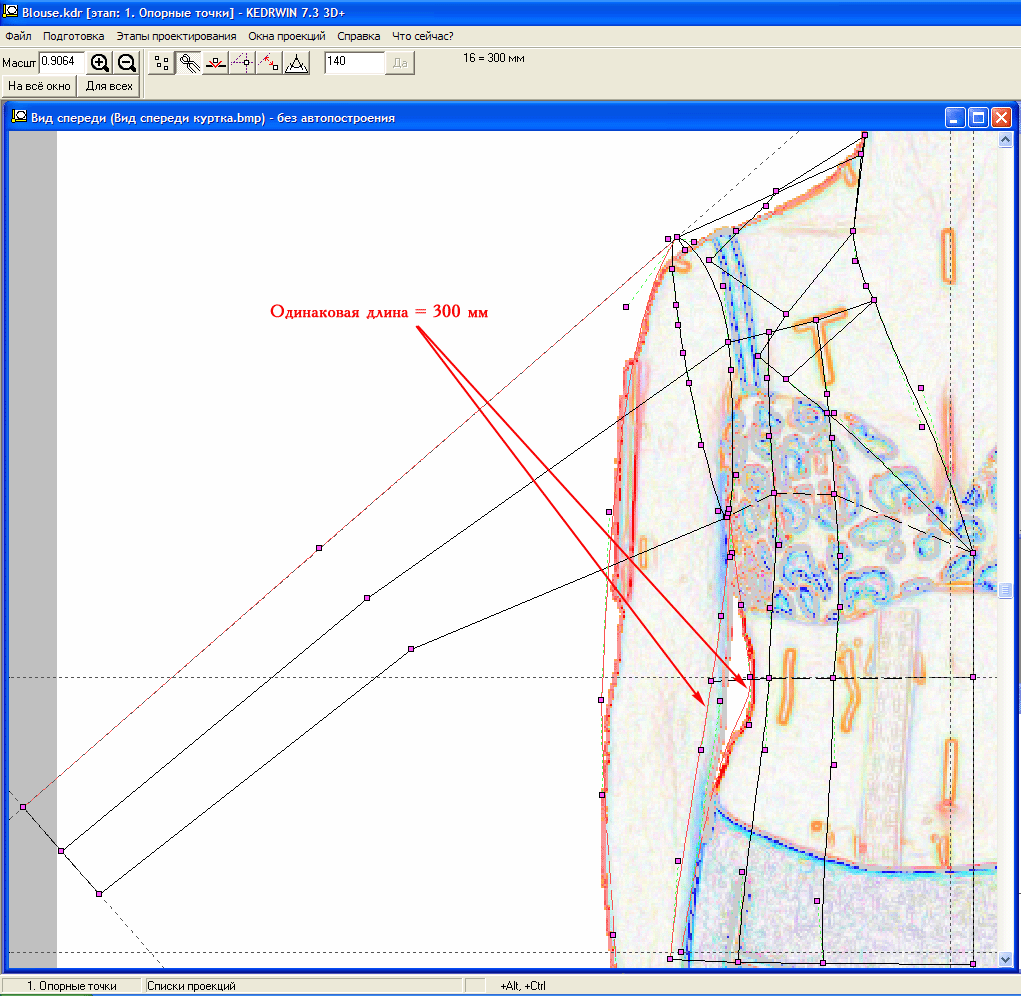
Task: Click the zoom out magnifier icon
Action: [x=126, y=63]
